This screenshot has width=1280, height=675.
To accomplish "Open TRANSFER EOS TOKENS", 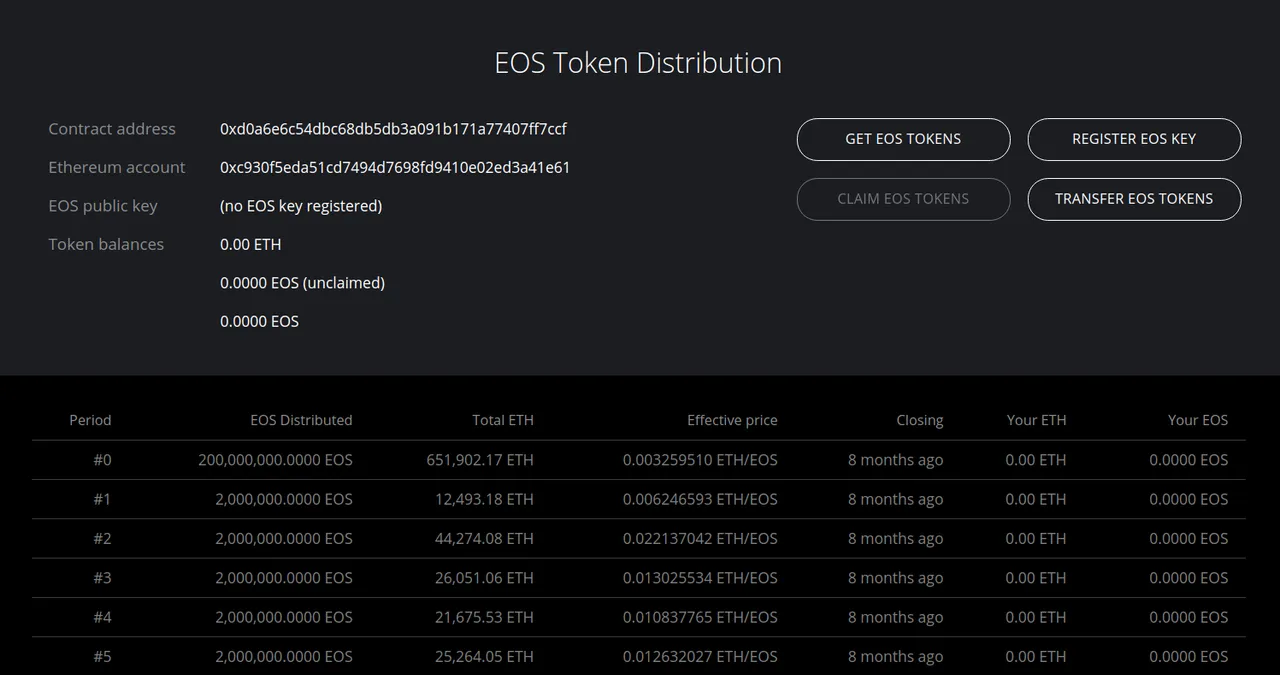I will 1134,199.
